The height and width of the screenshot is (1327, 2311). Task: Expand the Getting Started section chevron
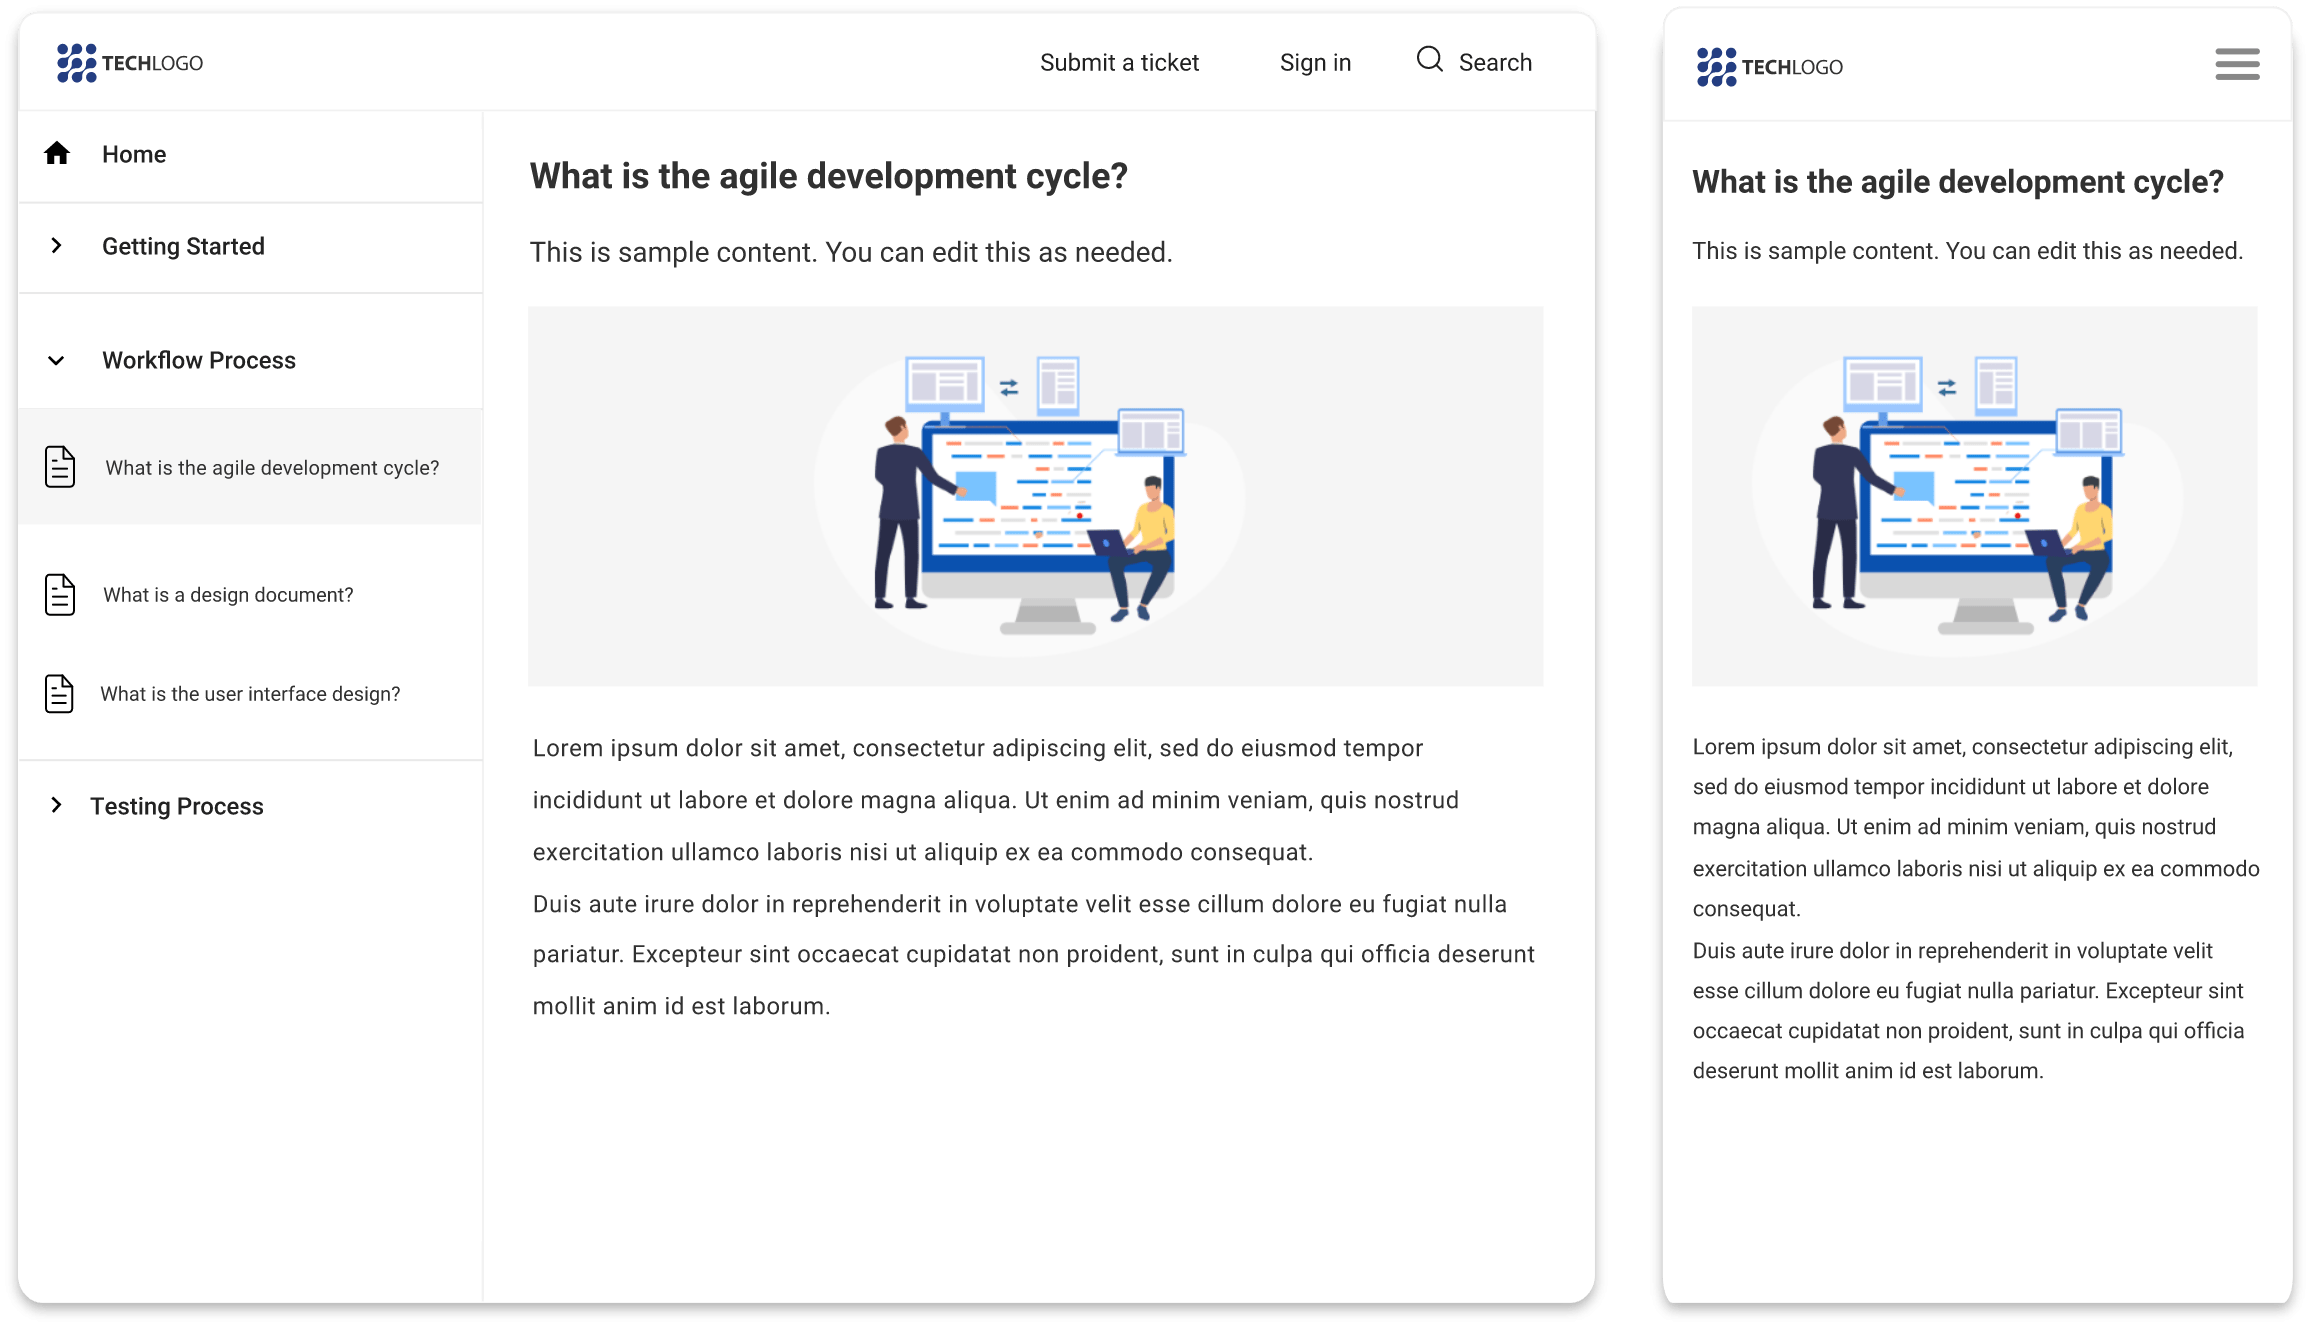click(x=57, y=246)
